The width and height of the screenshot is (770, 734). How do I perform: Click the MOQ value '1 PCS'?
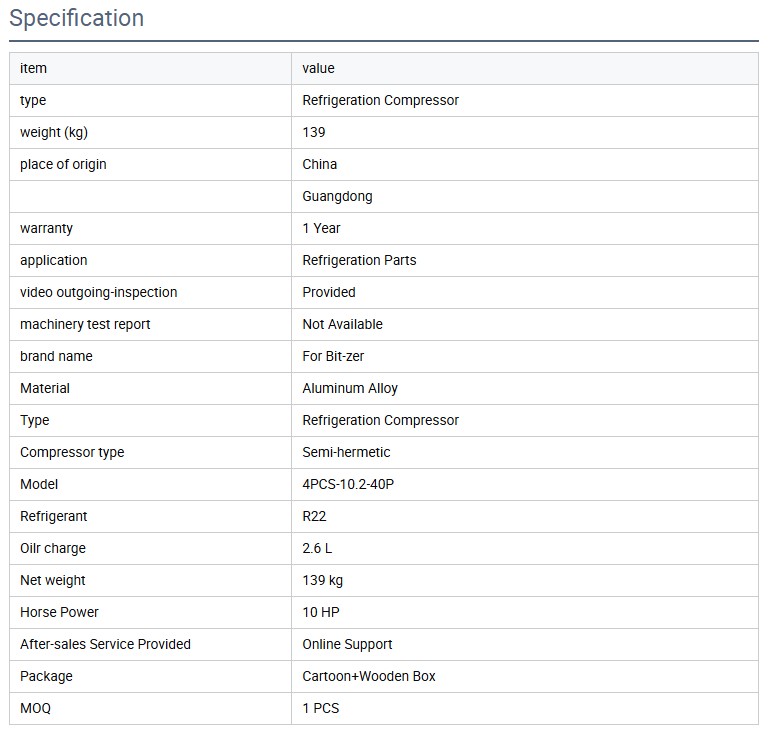320,708
